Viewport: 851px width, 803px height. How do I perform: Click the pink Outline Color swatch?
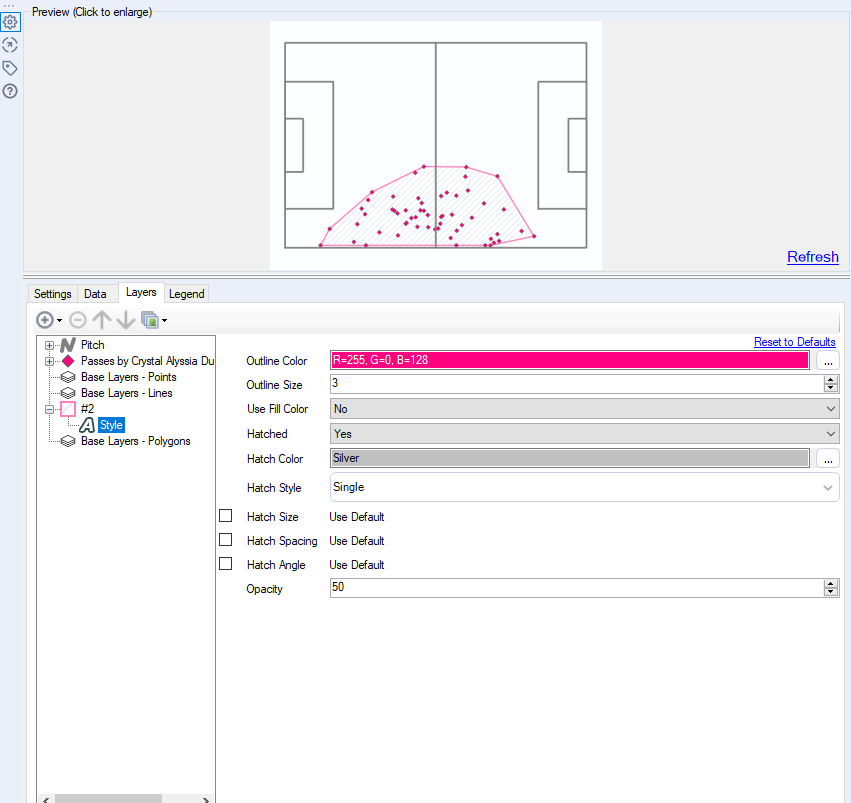569,360
